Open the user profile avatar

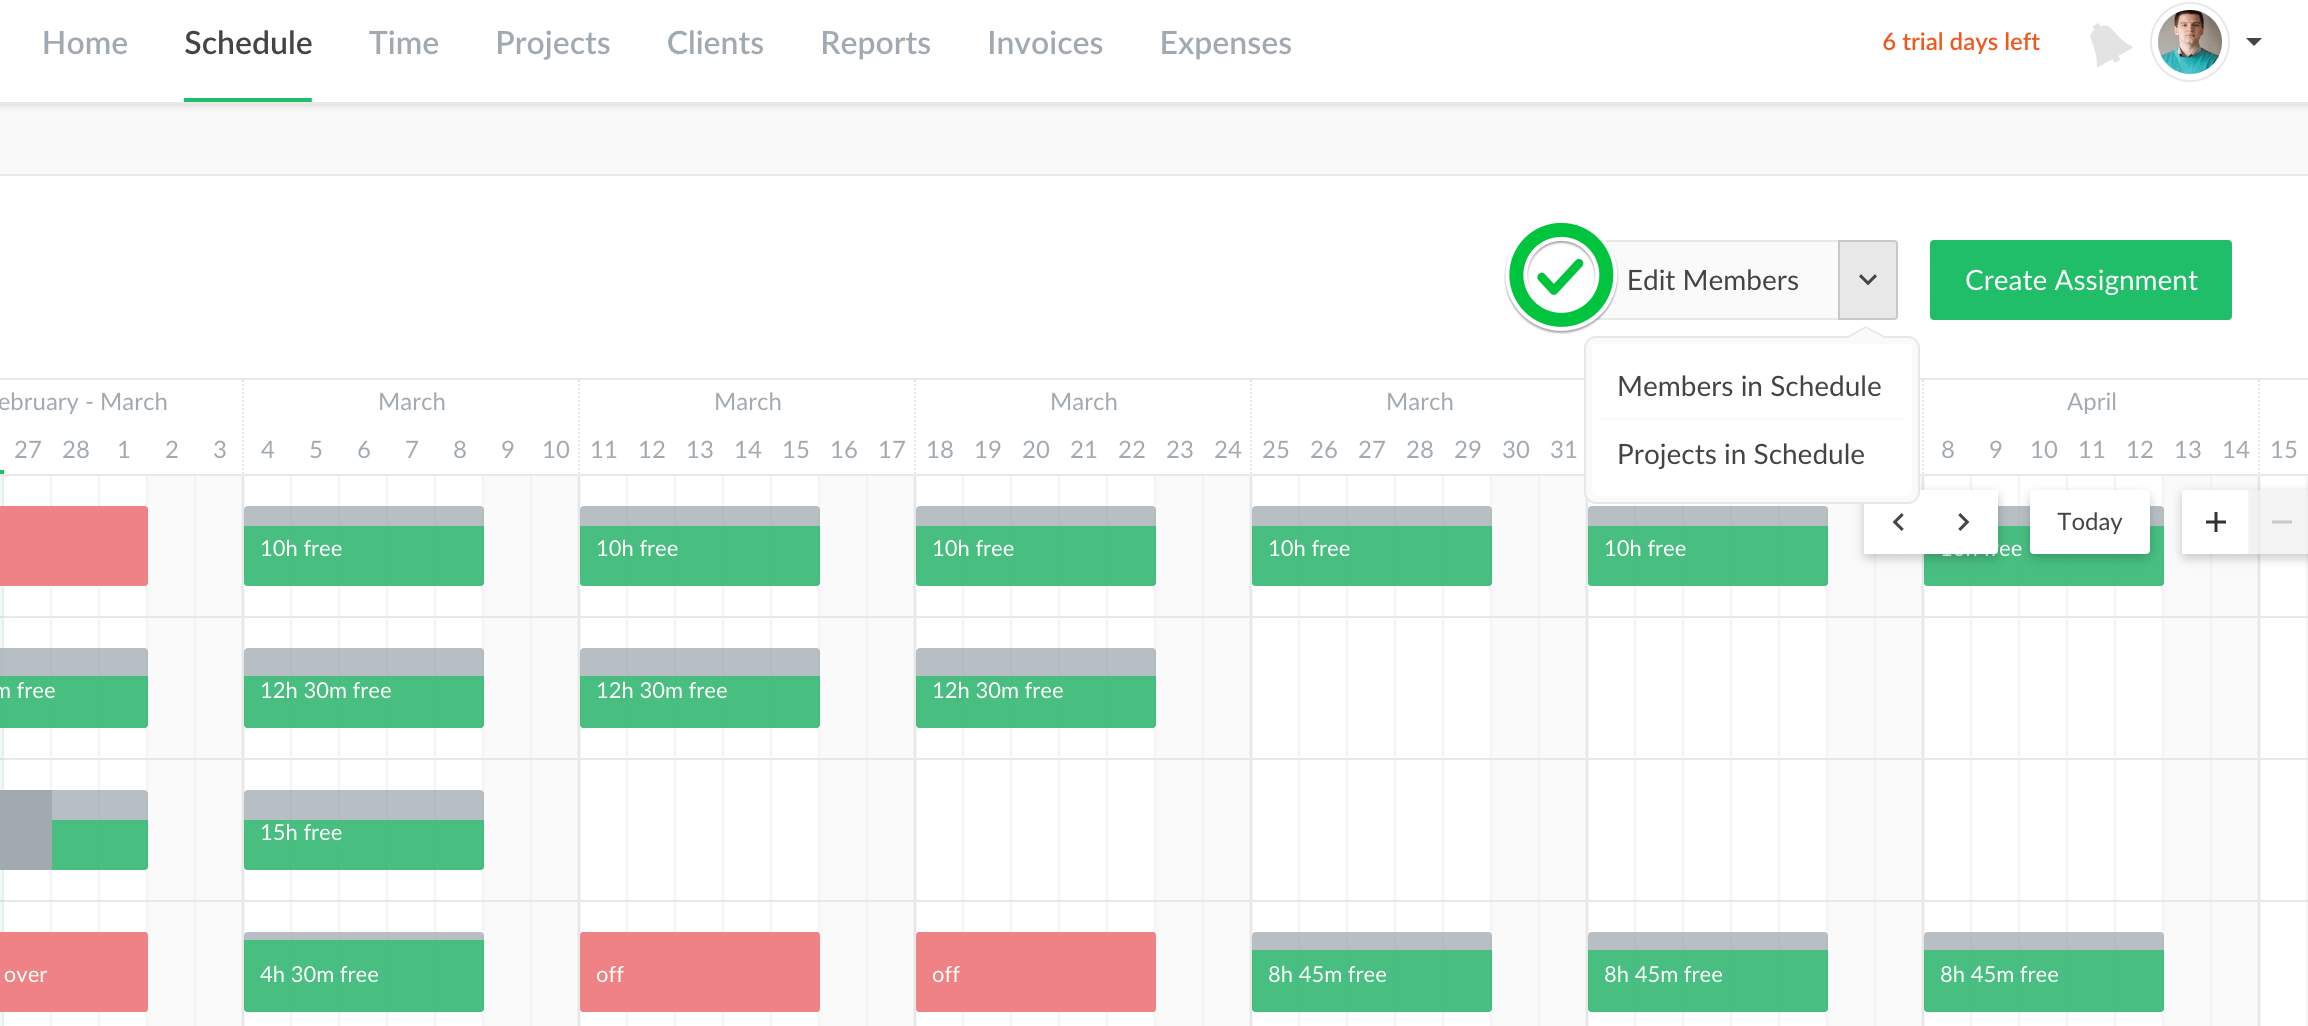point(2189,43)
